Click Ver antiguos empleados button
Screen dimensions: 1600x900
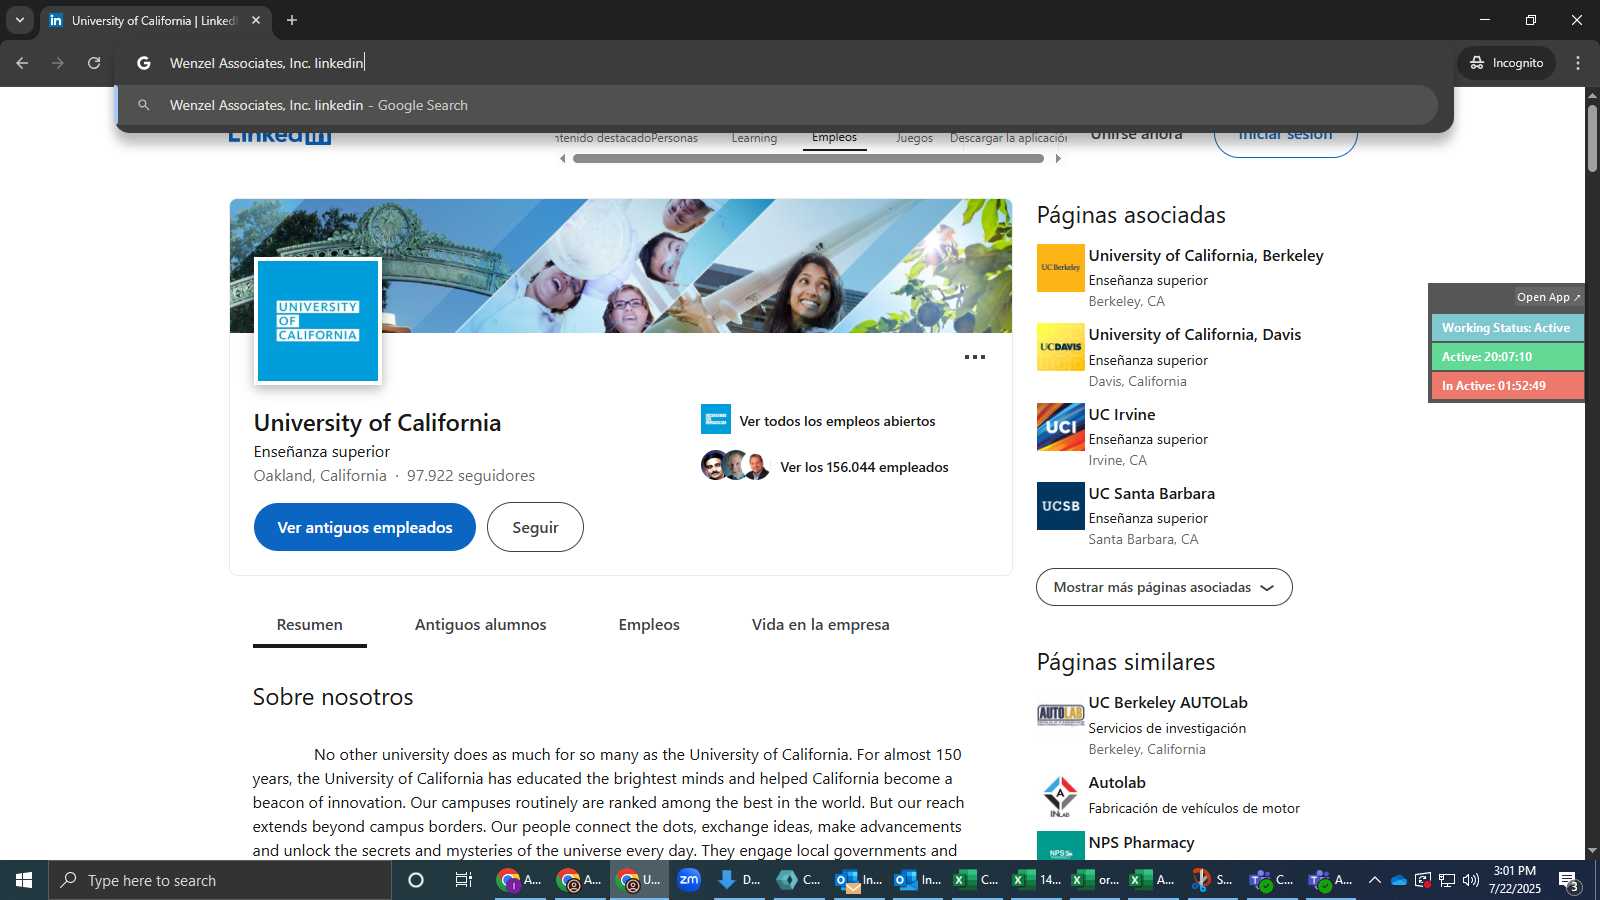tap(365, 527)
